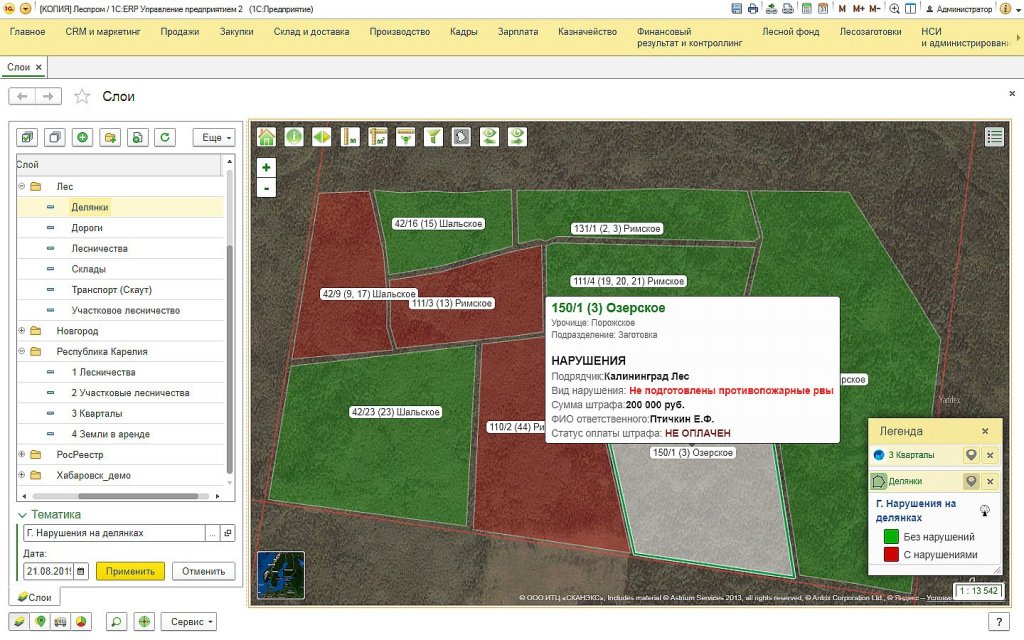Click the home icon on map toolbar
1024x640 pixels.
coord(266,136)
